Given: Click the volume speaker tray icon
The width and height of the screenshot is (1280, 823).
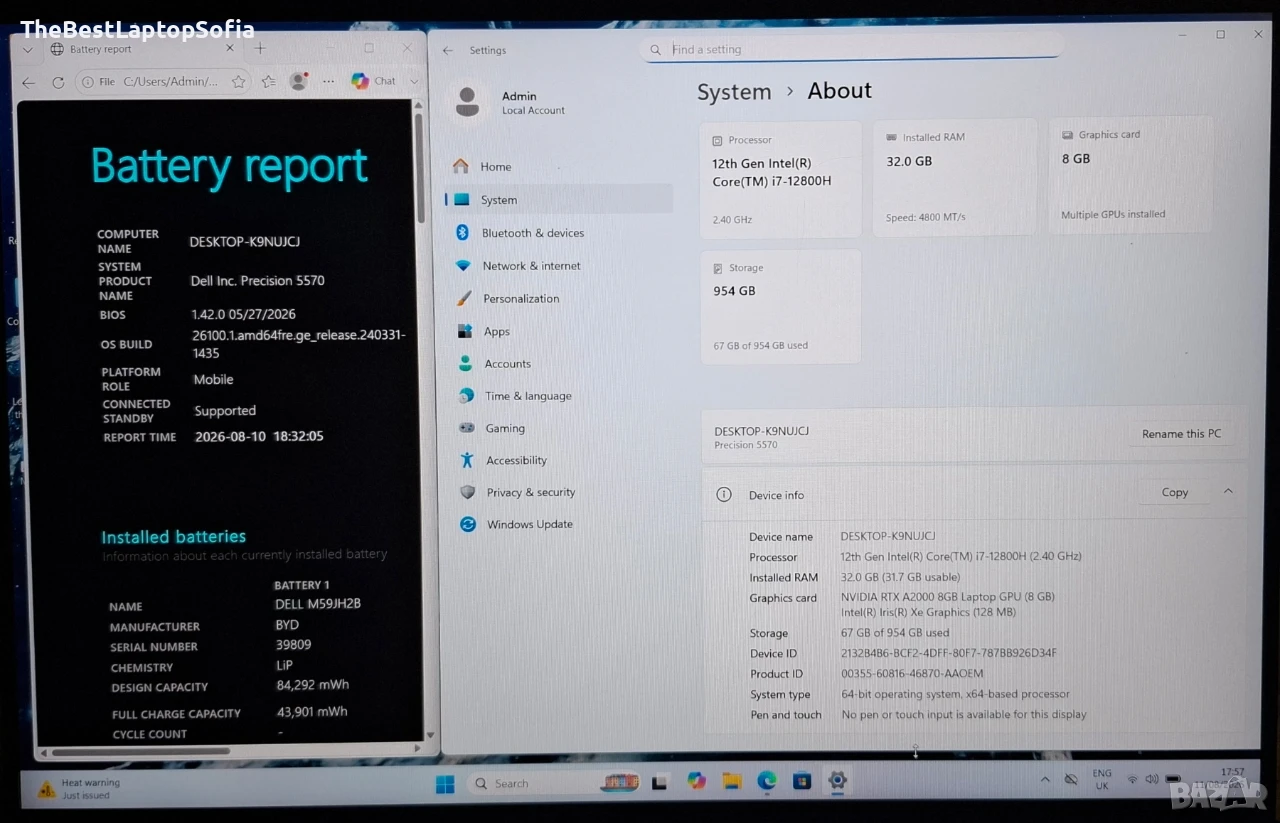Looking at the screenshot, I should (1151, 779).
